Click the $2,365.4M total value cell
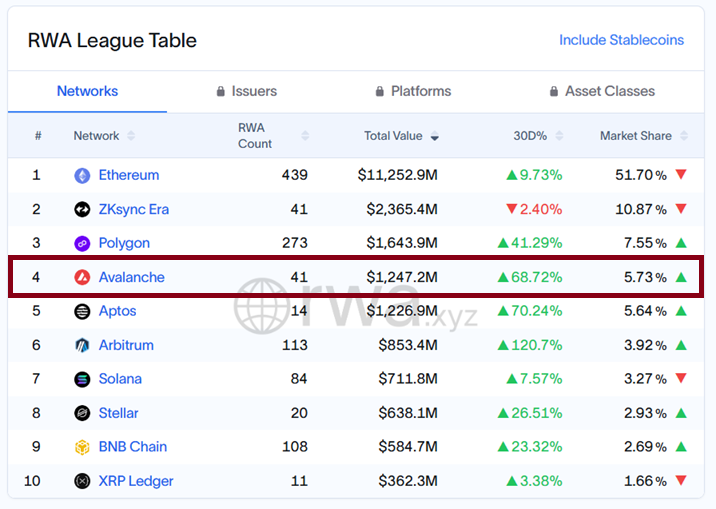 [x=402, y=210]
